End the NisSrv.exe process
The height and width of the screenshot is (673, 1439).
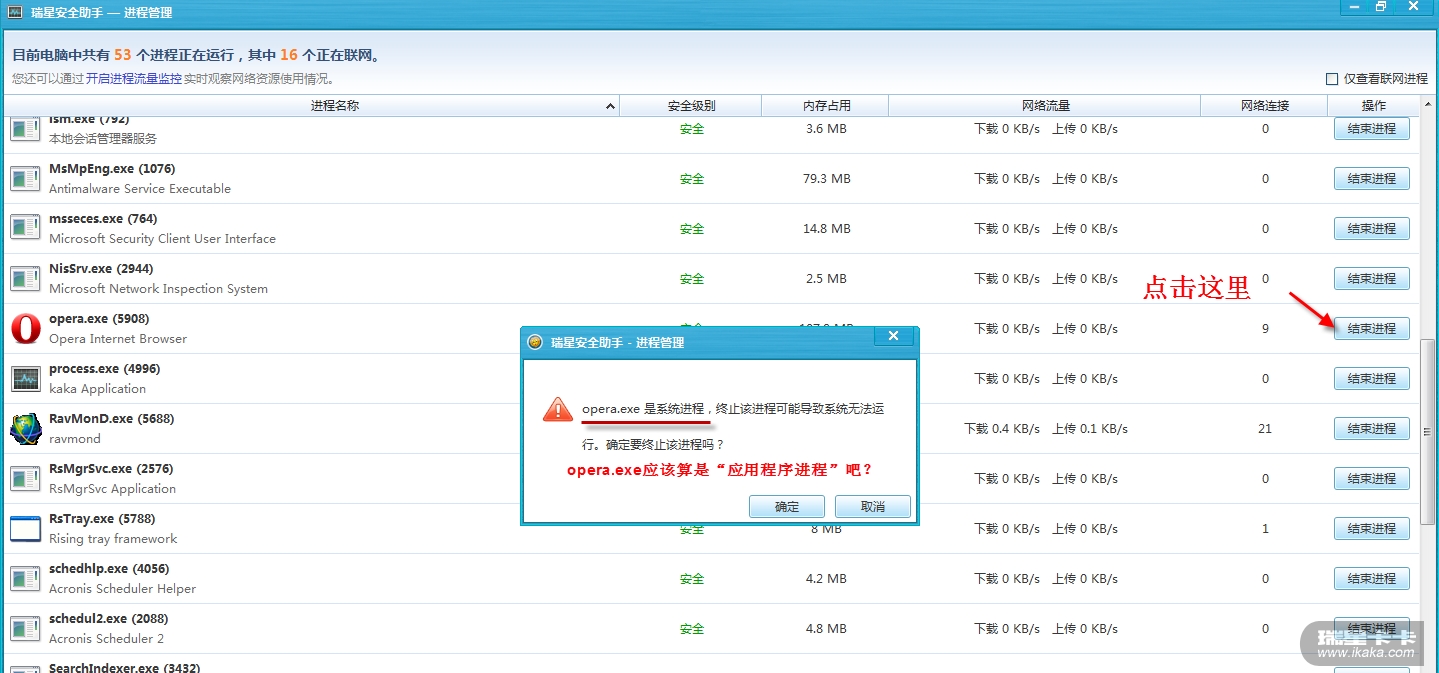click(1372, 278)
